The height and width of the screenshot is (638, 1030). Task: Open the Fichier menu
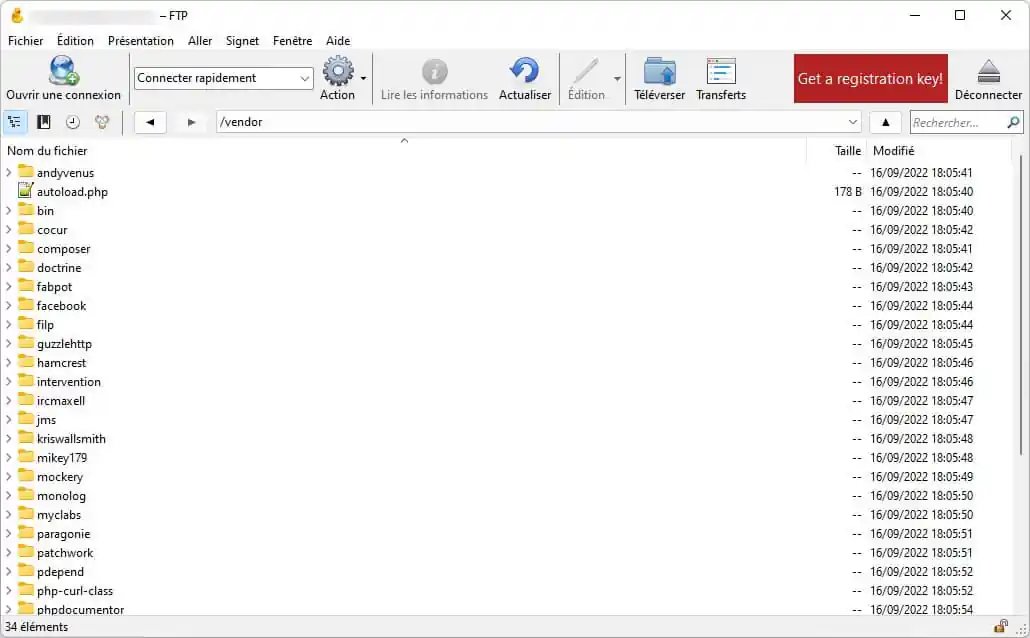click(26, 41)
